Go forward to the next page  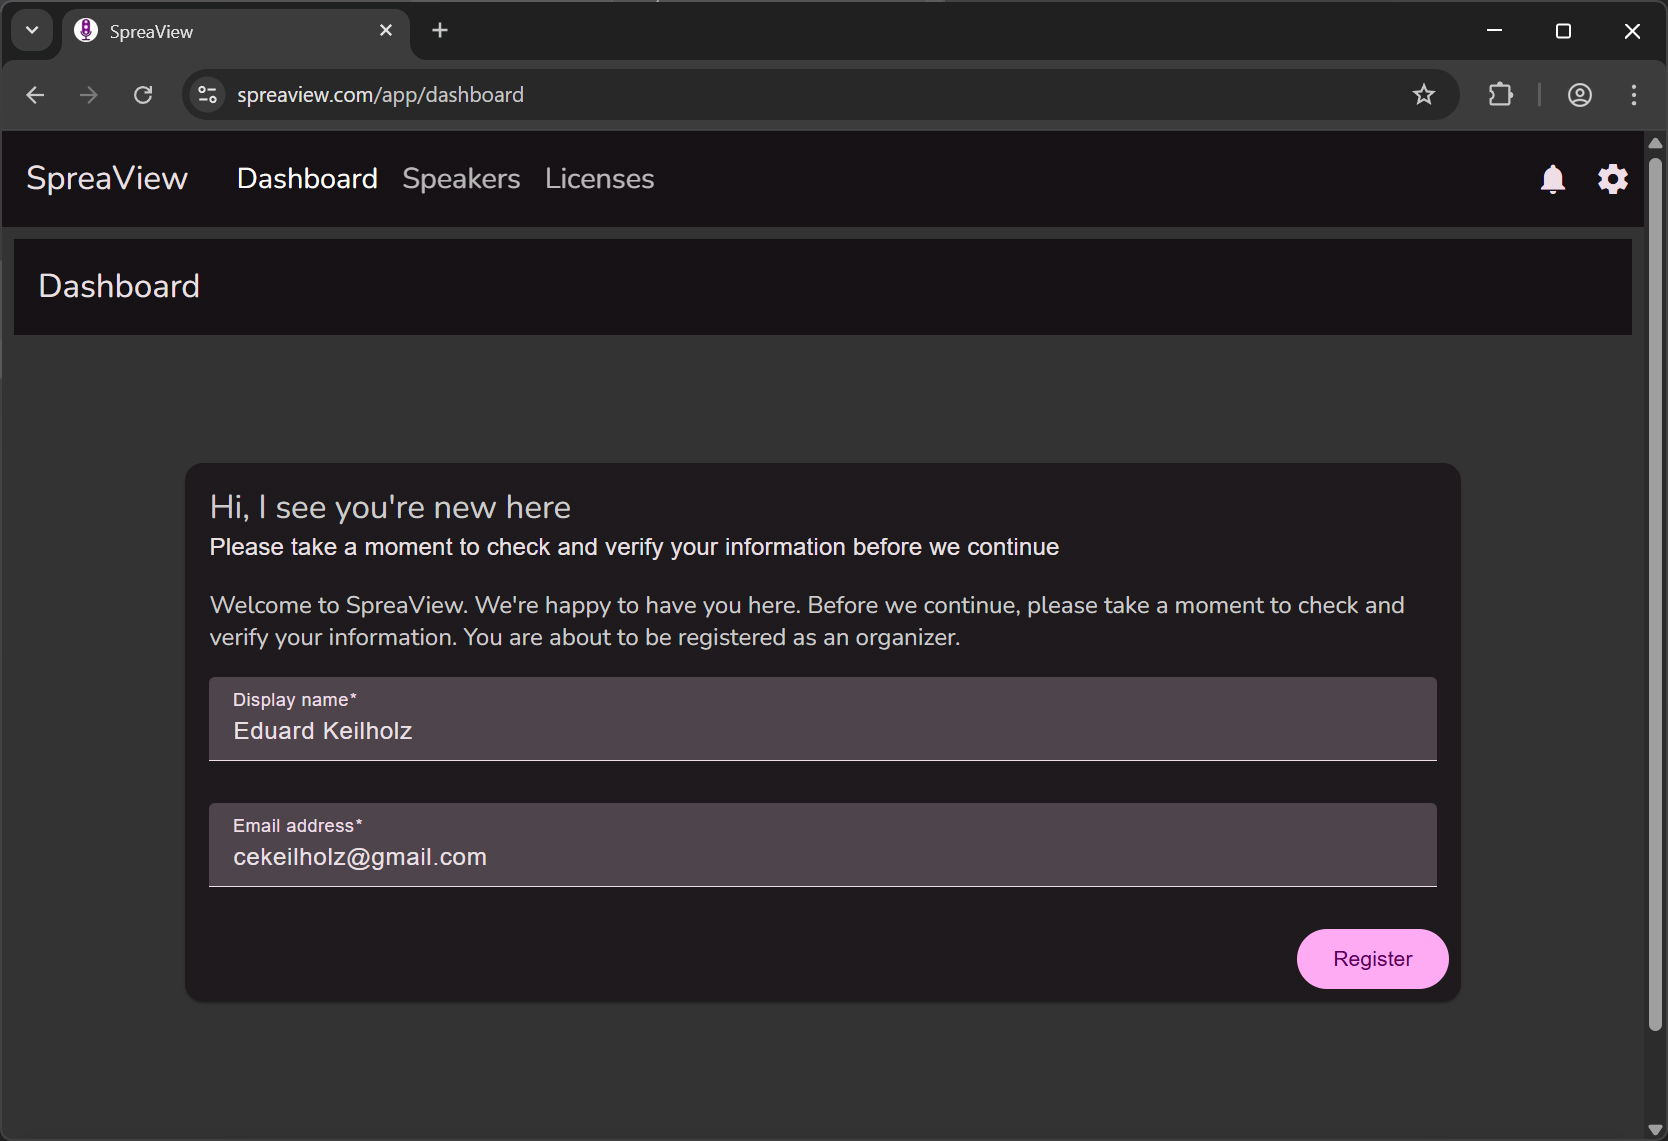pyautogui.click(x=89, y=95)
